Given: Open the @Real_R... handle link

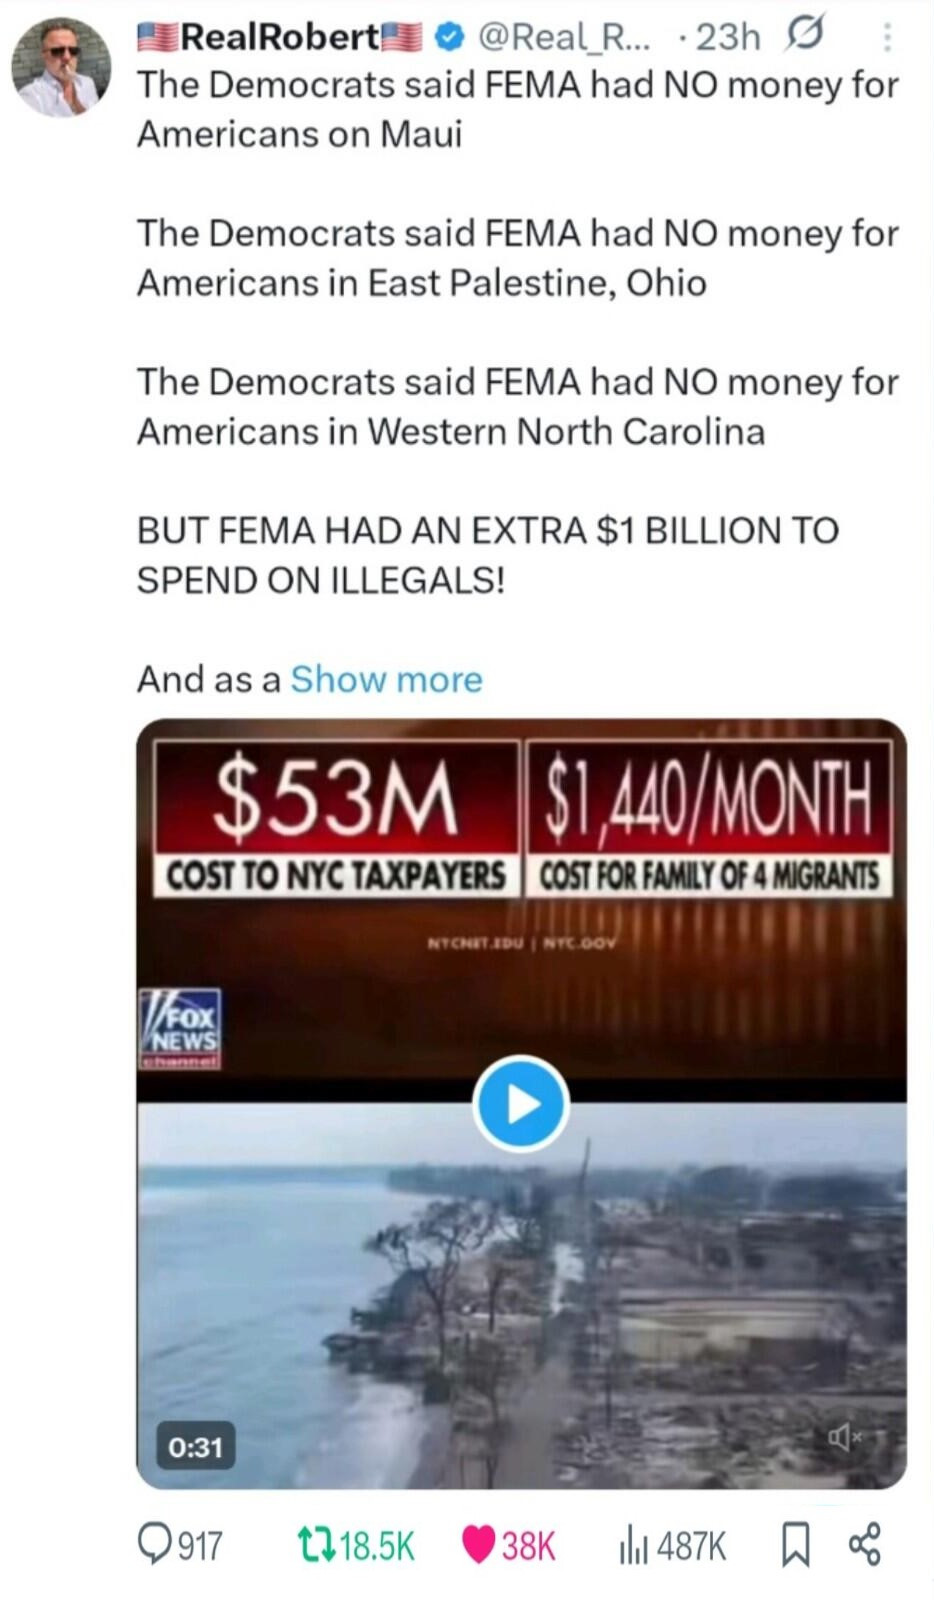Looking at the screenshot, I should (563, 37).
